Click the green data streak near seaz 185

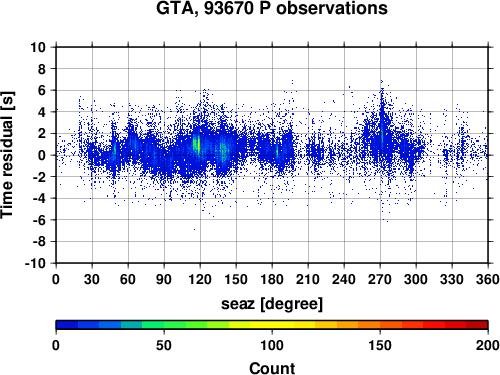coord(277,152)
